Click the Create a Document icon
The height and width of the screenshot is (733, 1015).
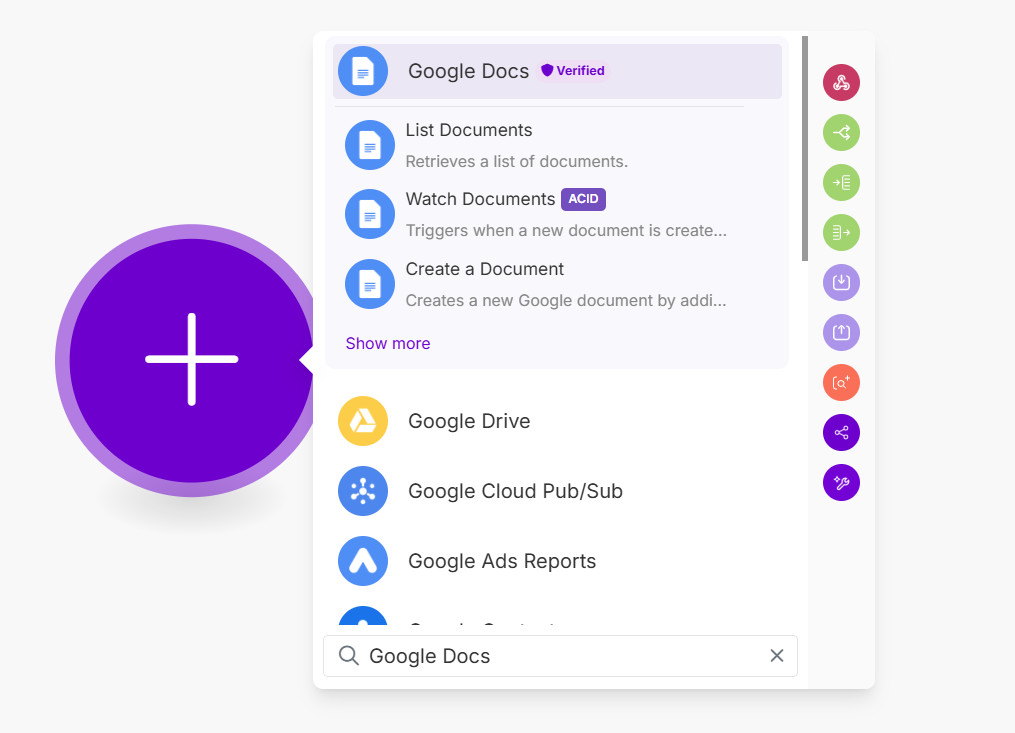(x=370, y=284)
